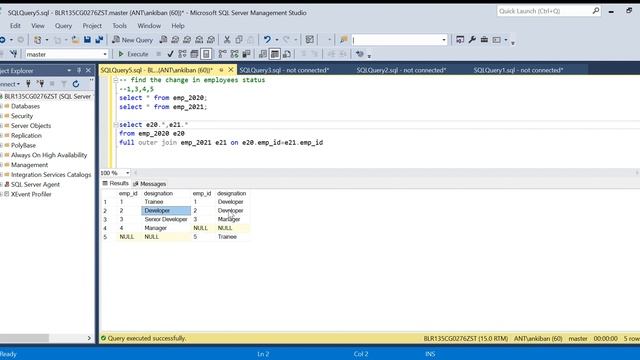Expand the Server Objects node
The image size is (640, 360).
pyautogui.click(x=1, y=126)
